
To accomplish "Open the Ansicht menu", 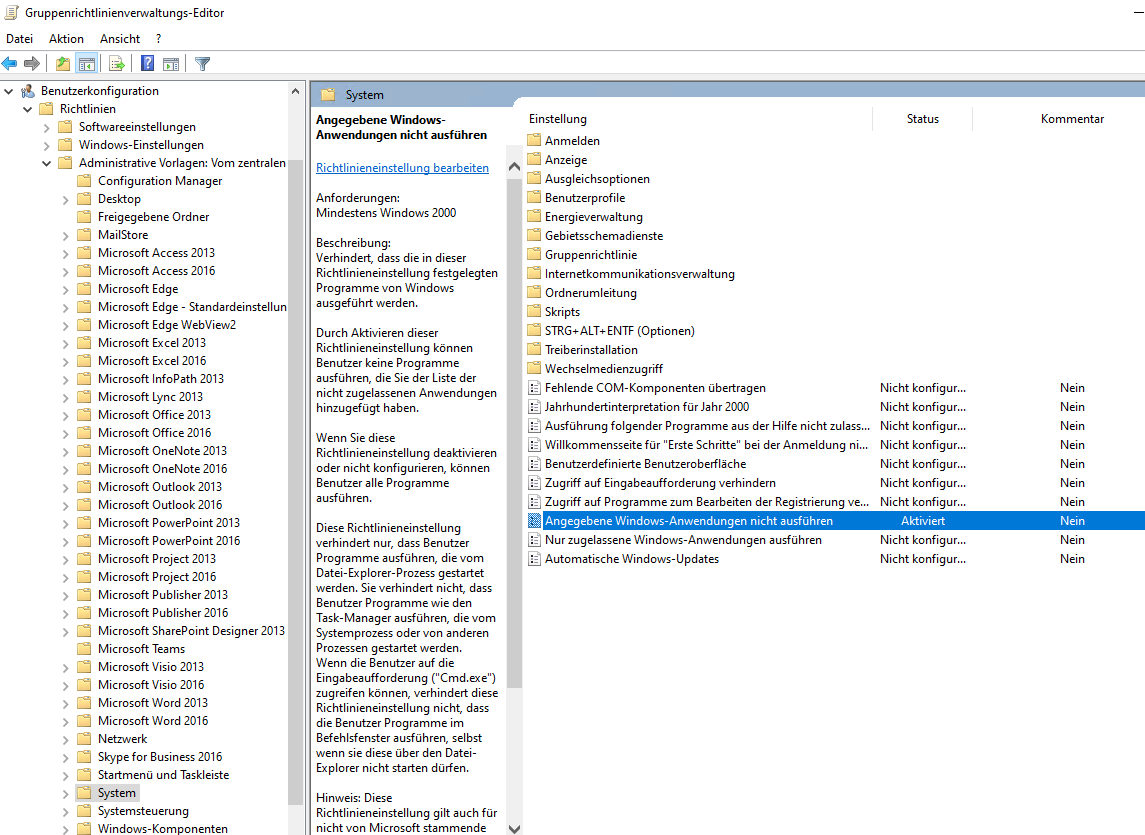I will click(120, 38).
